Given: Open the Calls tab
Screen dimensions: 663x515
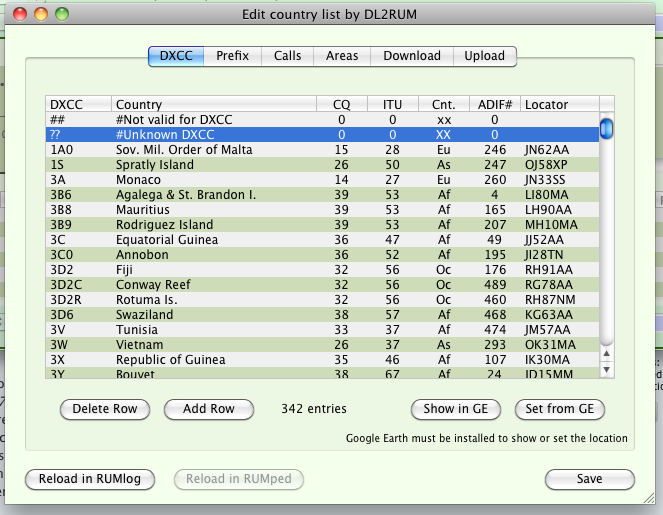Looking at the screenshot, I should point(288,56).
